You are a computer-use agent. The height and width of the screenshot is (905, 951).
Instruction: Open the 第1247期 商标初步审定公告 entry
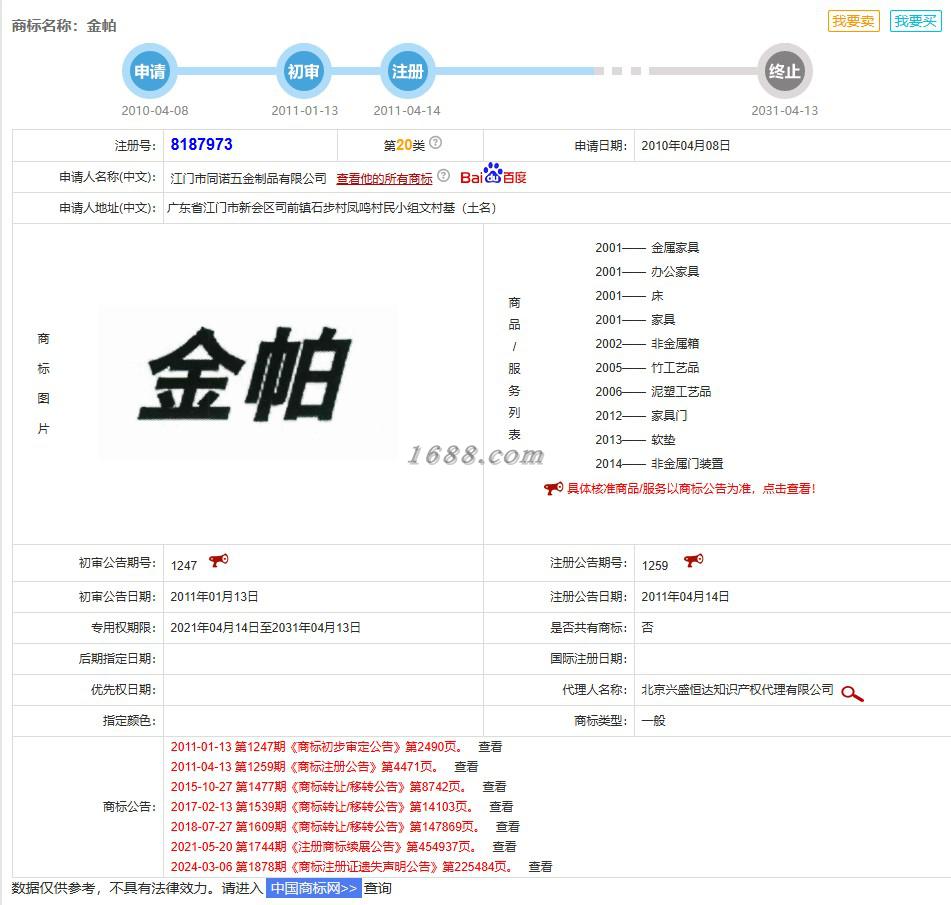(x=317, y=747)
